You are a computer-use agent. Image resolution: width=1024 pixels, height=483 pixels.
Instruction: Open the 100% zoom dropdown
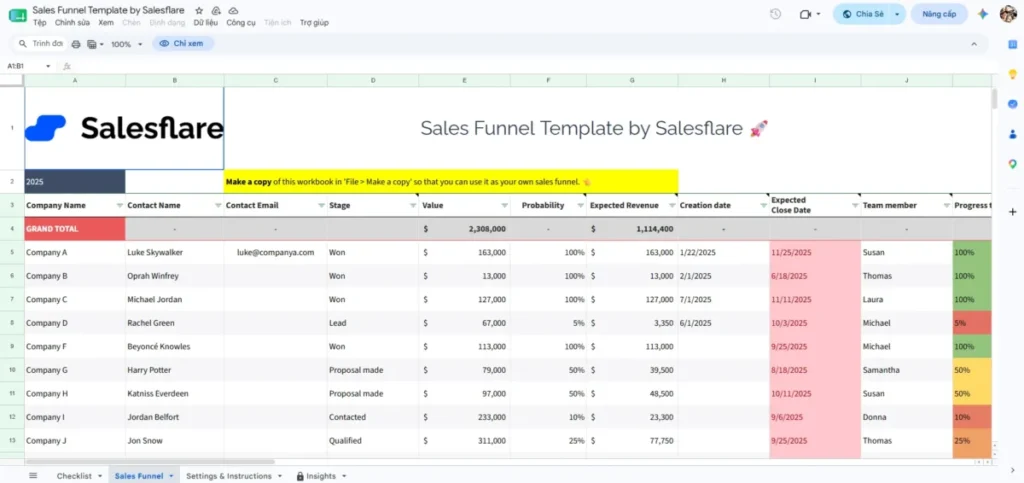pyautogui.click(x=127, y=44)
